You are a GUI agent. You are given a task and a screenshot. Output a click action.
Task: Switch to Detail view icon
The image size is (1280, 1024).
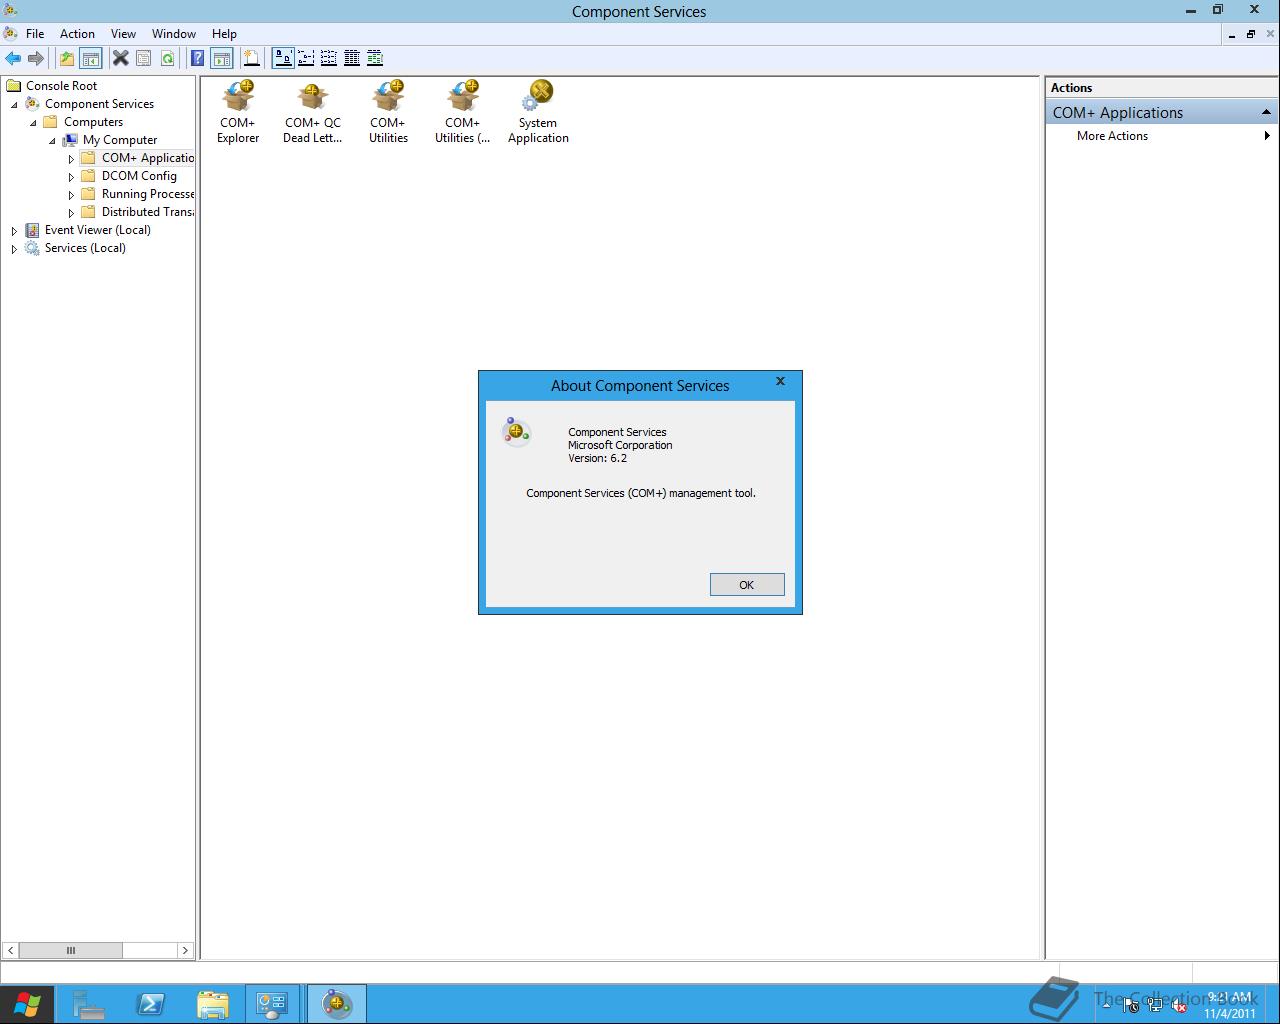tap(352, 58)
